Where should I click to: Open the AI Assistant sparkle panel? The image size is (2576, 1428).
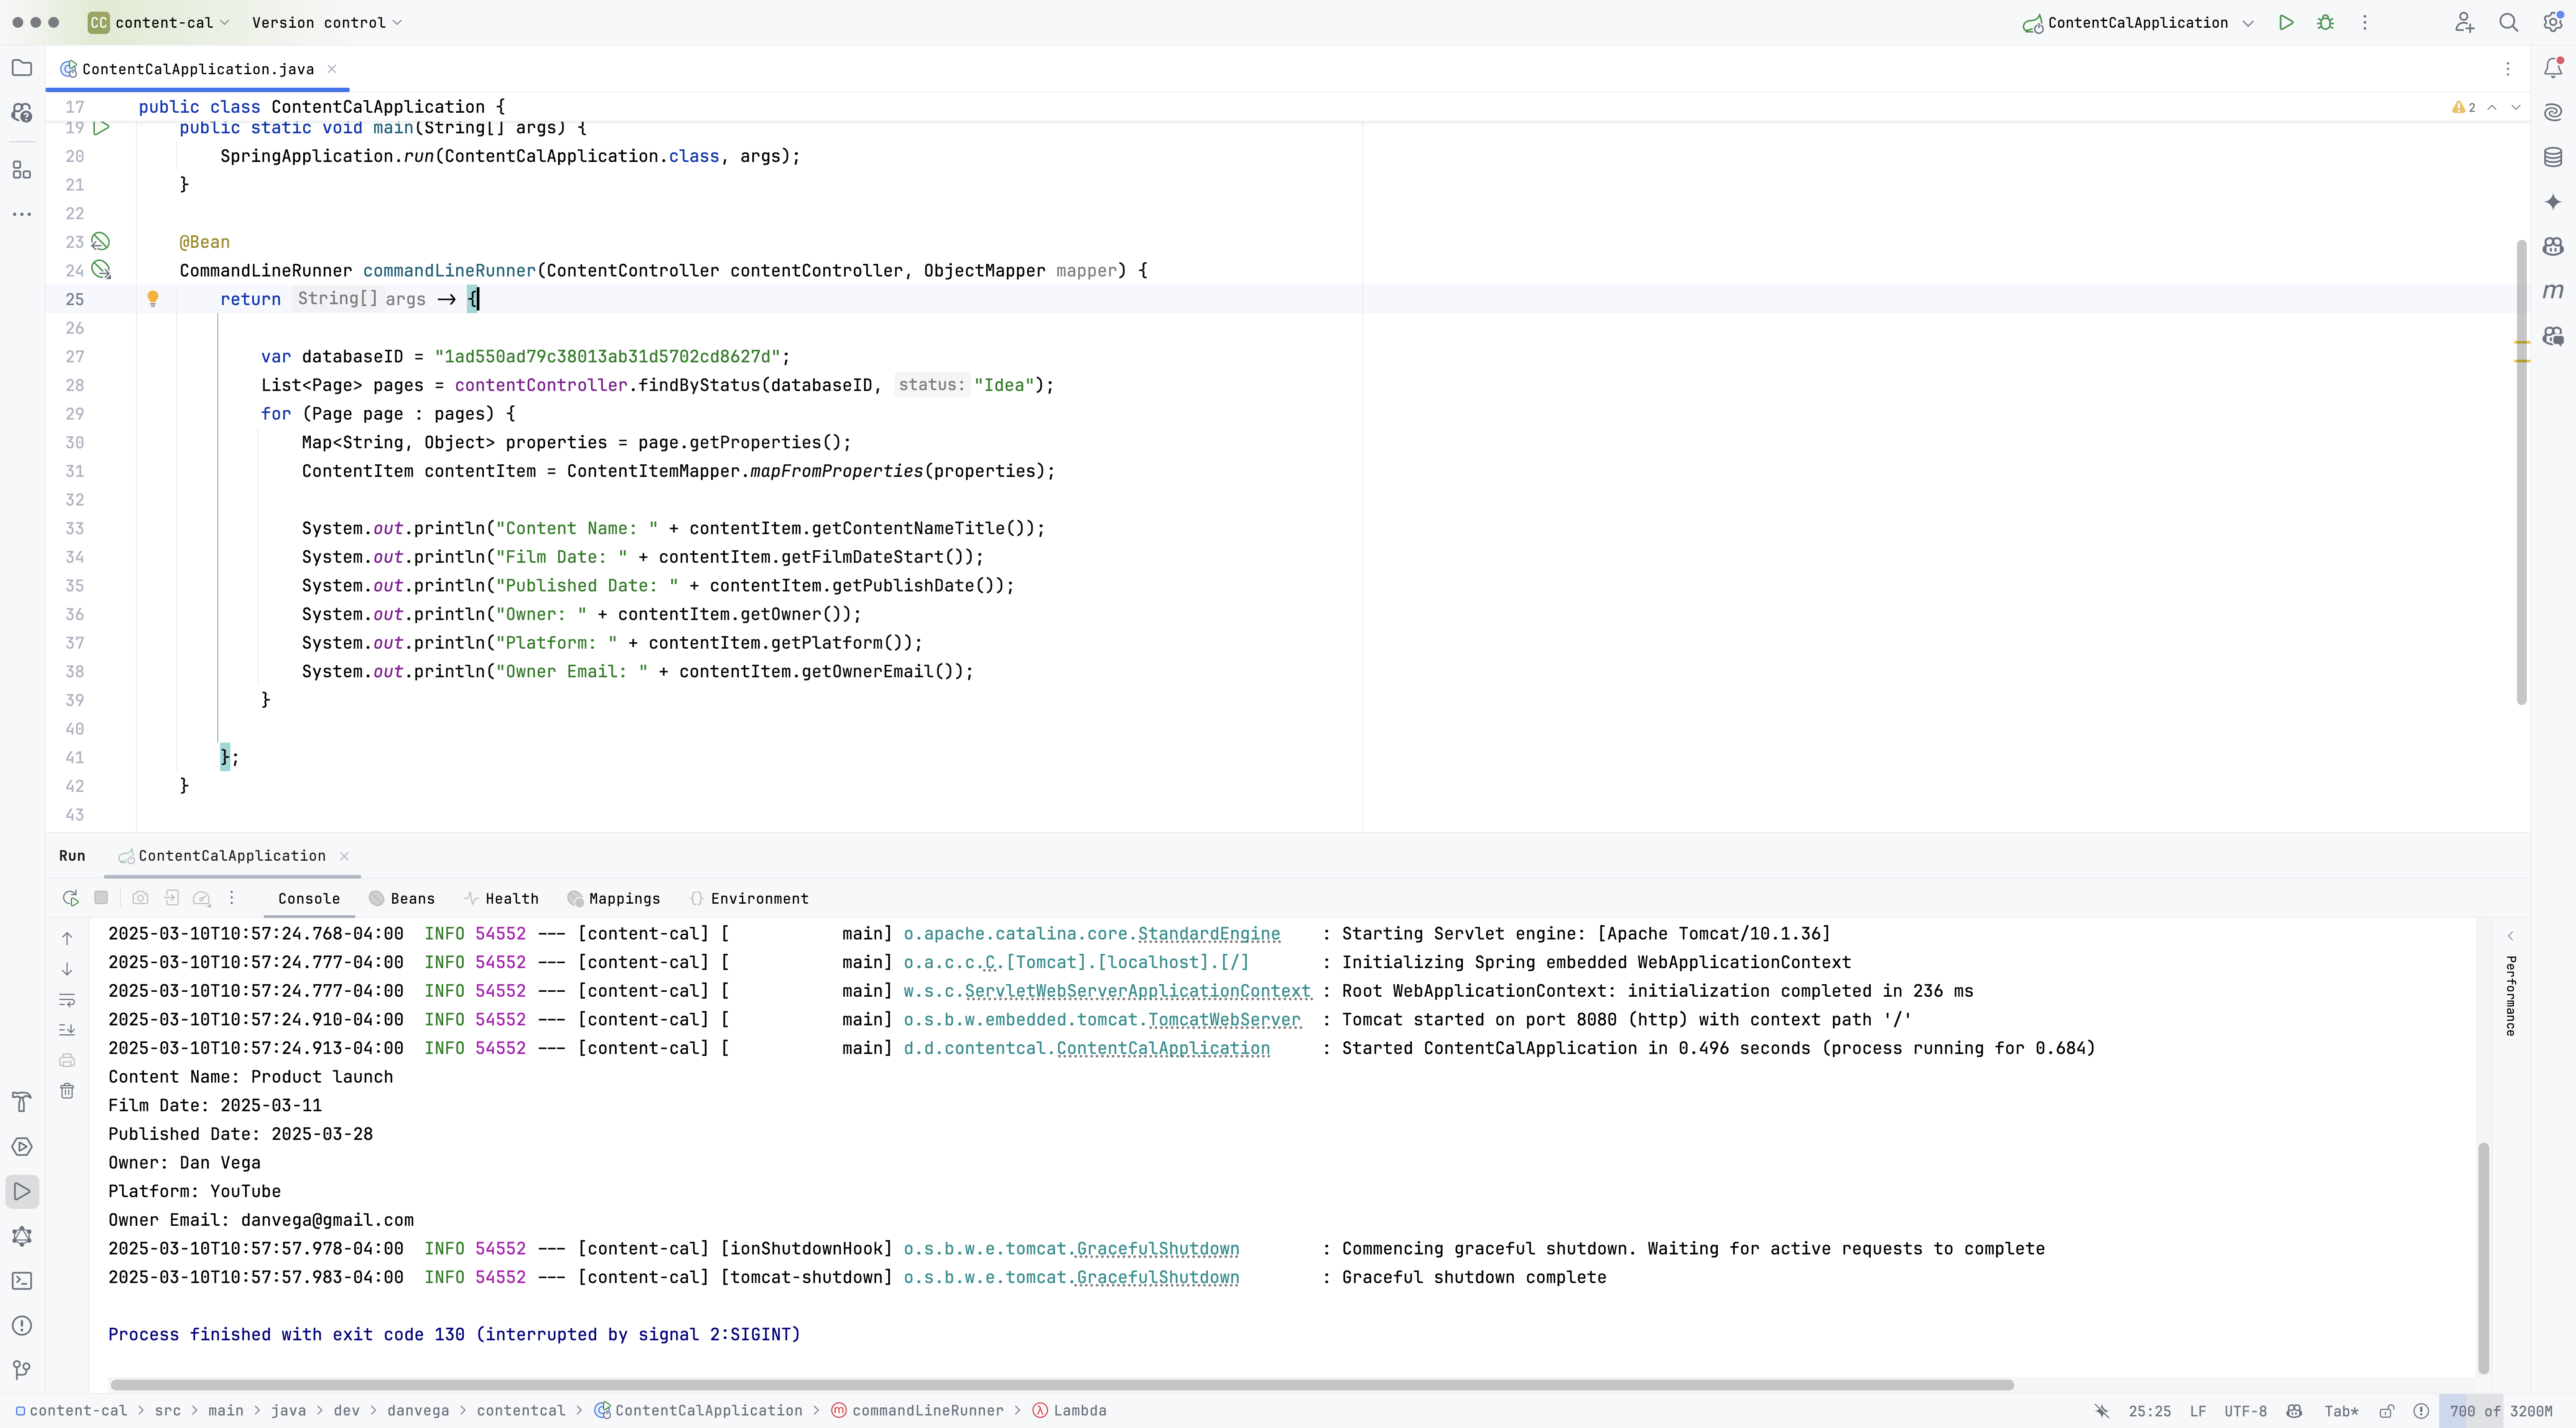(2553, 202)
